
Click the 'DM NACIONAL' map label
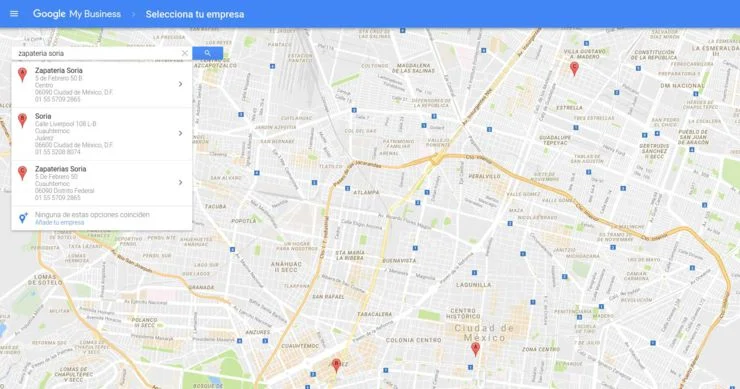682,86
